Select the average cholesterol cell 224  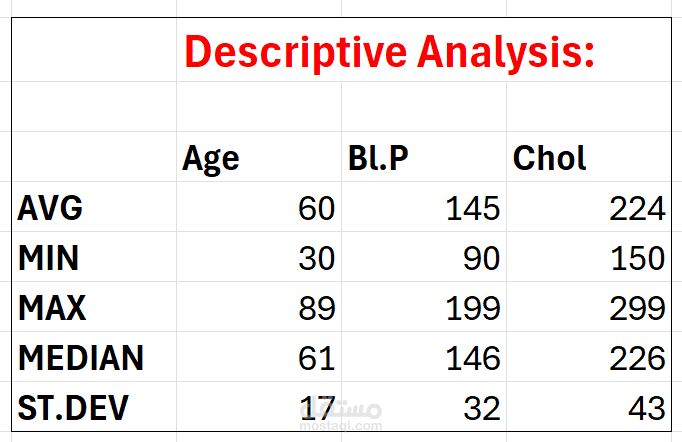pyautogui.click(x=637, y=209)
